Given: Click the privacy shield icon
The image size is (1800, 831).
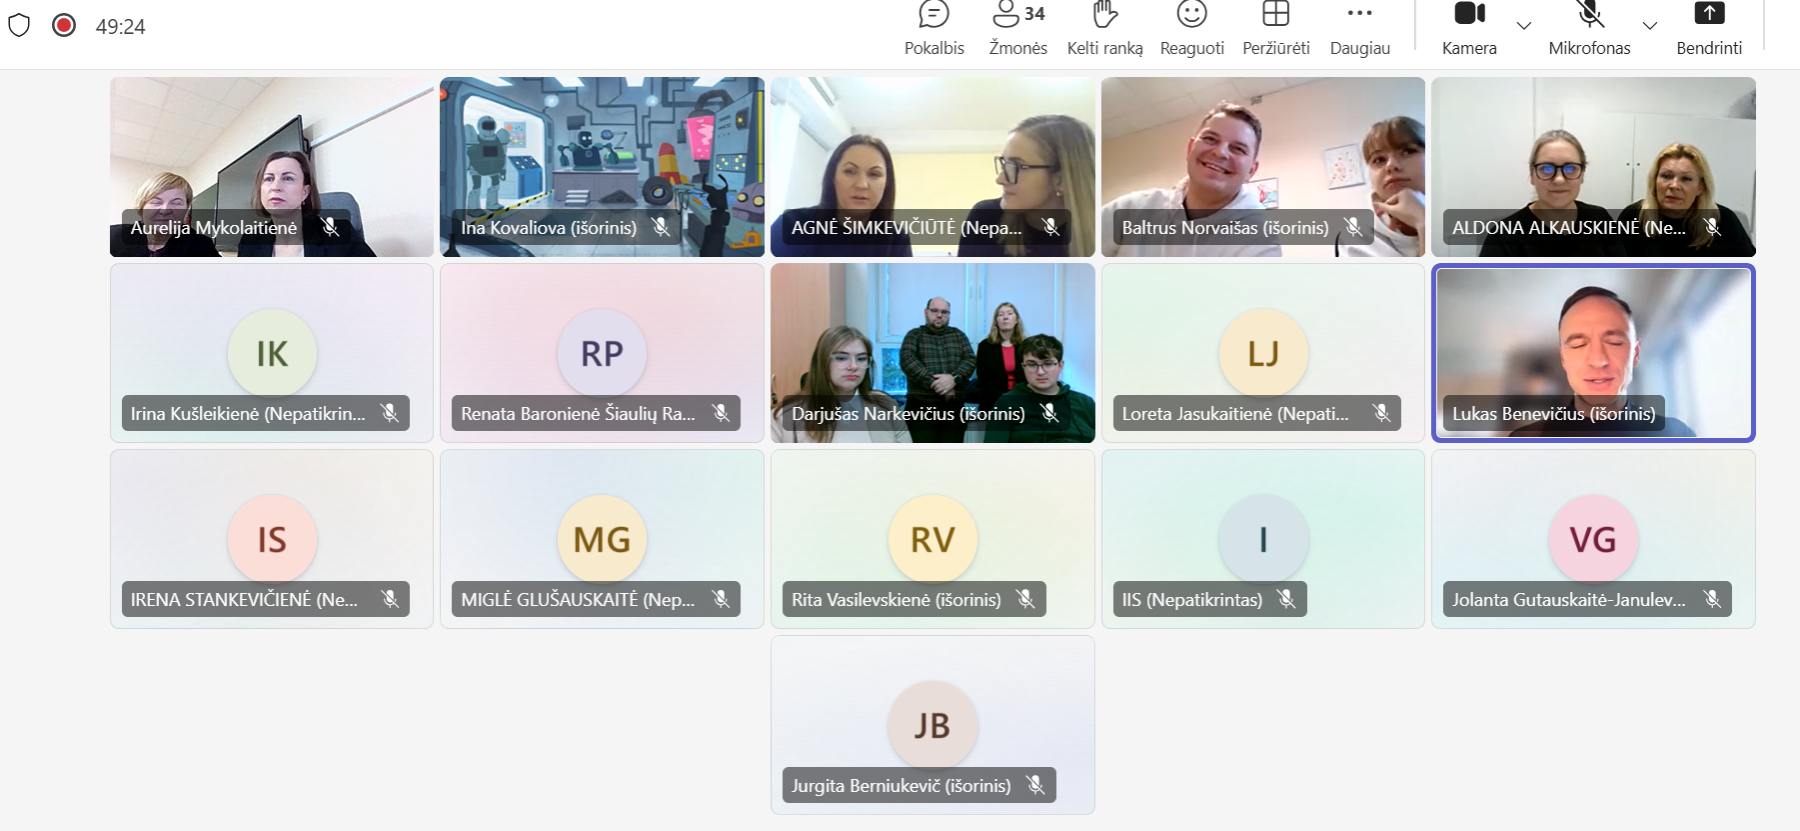Looking at the screenshot, I should (19, 26).
